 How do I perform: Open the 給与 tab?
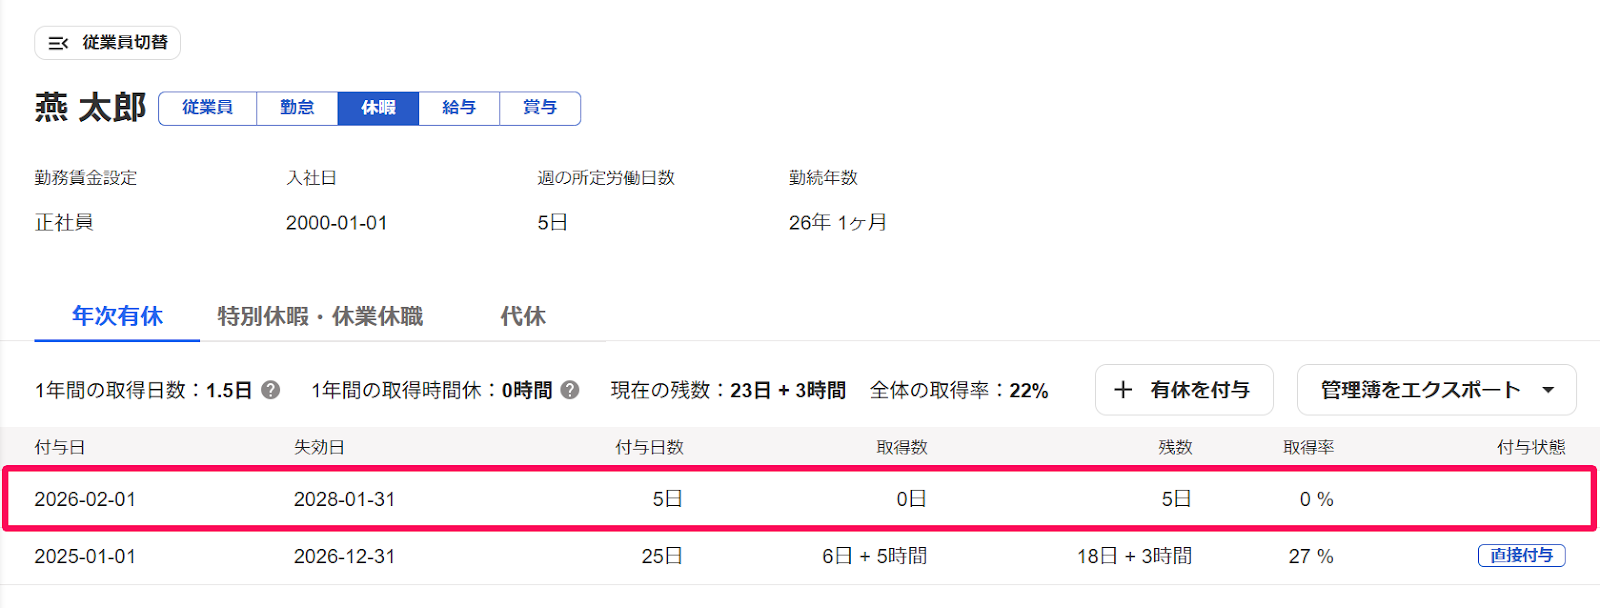pos(459,108)
